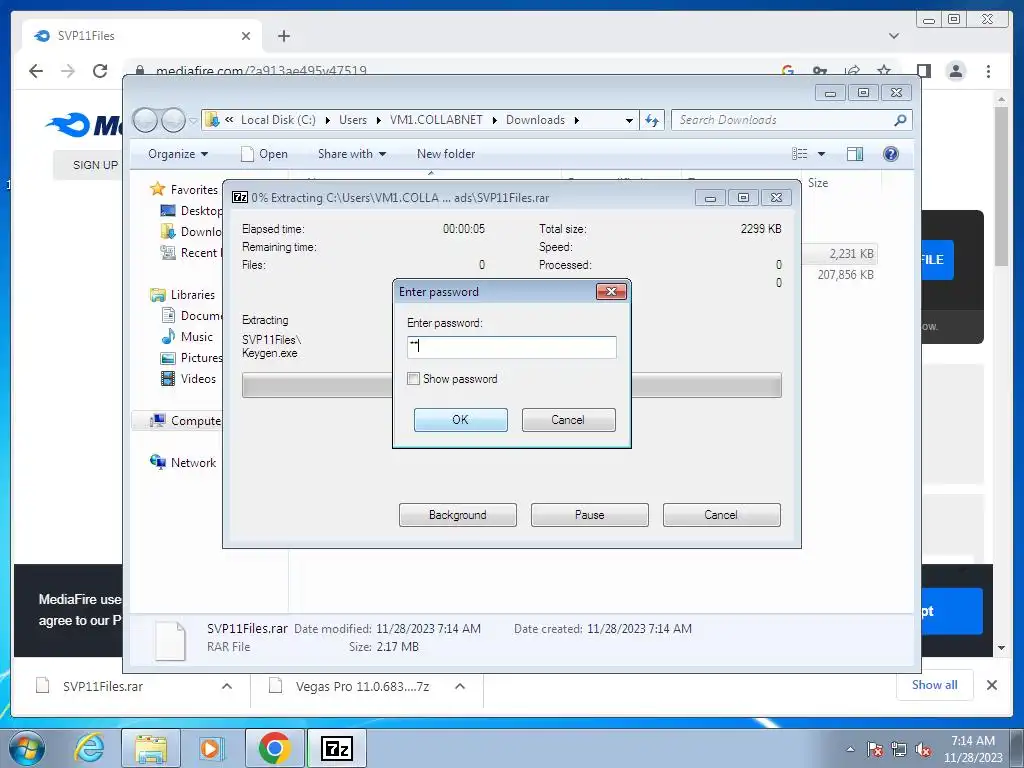Viewport: 1024px width, 768px height.
Task: Cancel the Enter password dialog
Action: pos(568,420)
